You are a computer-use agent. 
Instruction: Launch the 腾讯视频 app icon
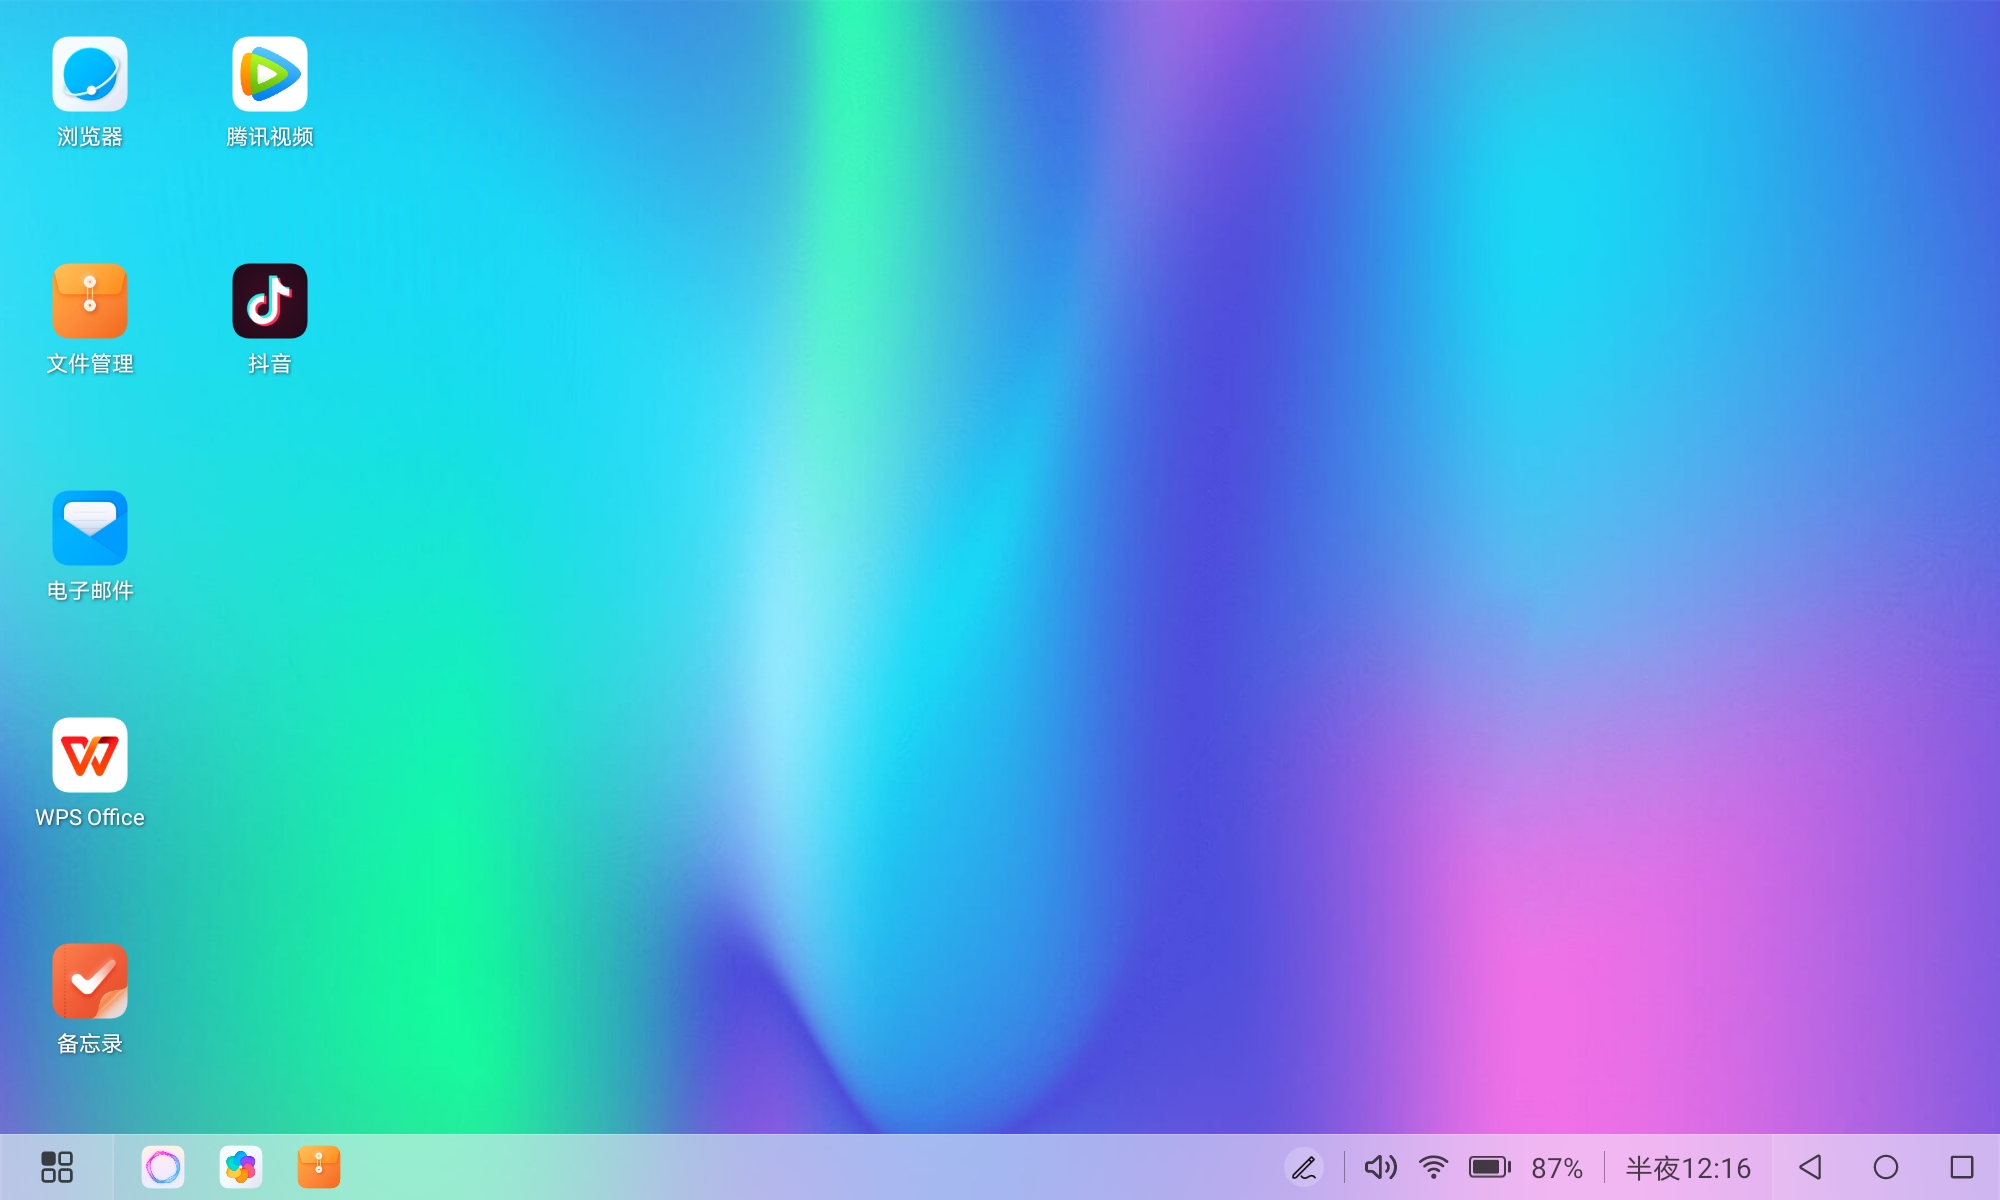coord(270,74)
